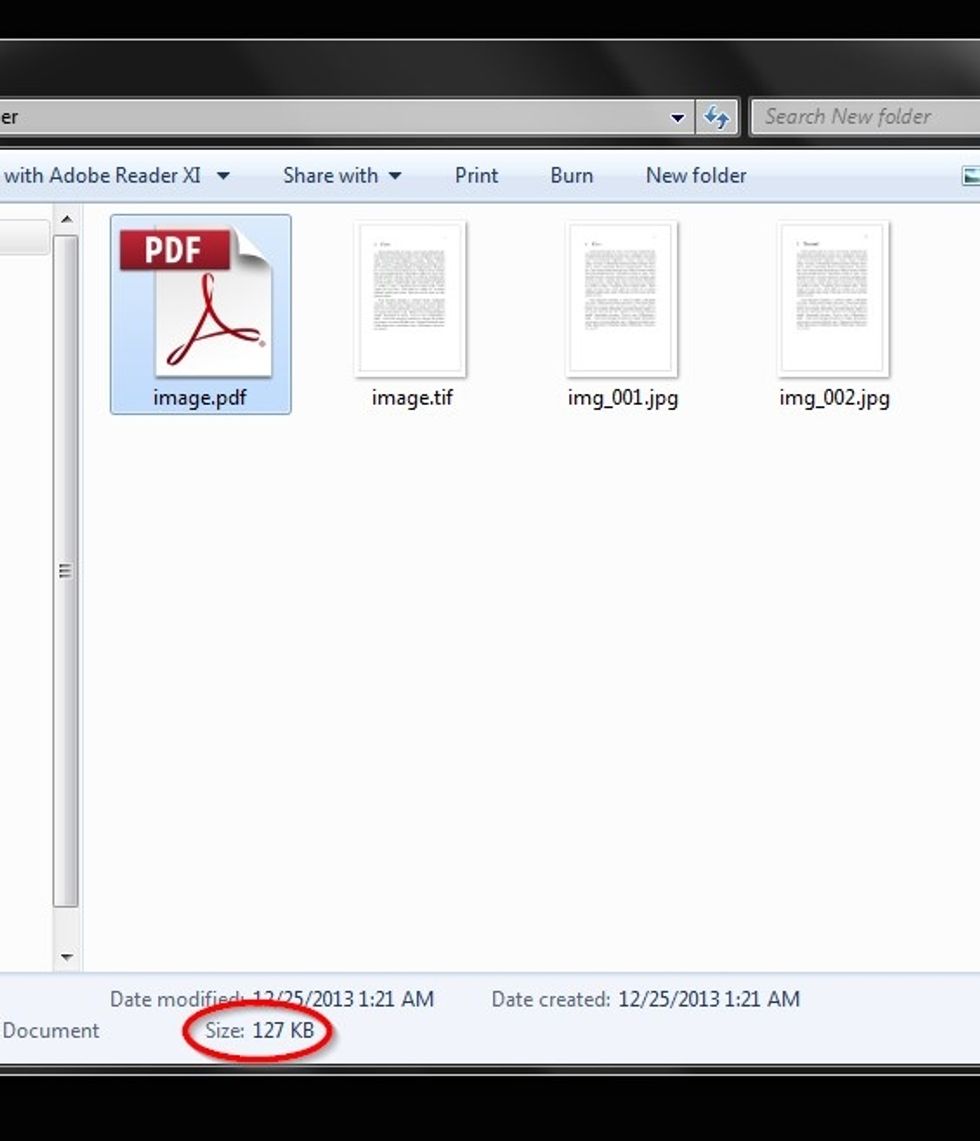Click the scrollbar down arrow icon

(68, 955)
